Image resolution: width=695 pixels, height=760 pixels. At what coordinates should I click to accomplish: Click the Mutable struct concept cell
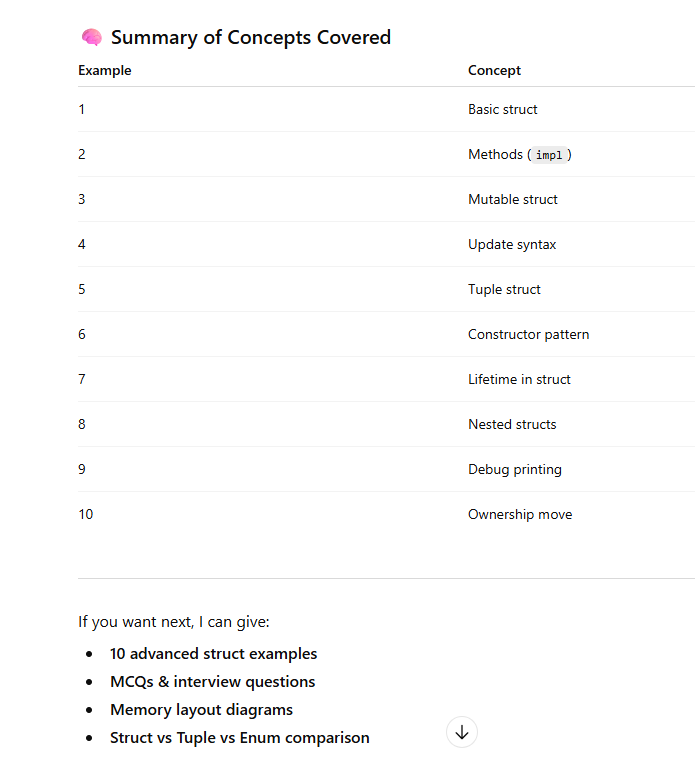point(513,200)
